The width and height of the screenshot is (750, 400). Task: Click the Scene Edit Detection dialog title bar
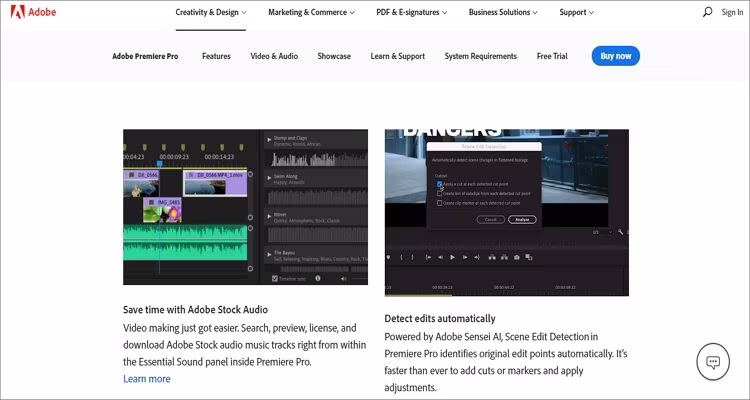tap(484, 146)
